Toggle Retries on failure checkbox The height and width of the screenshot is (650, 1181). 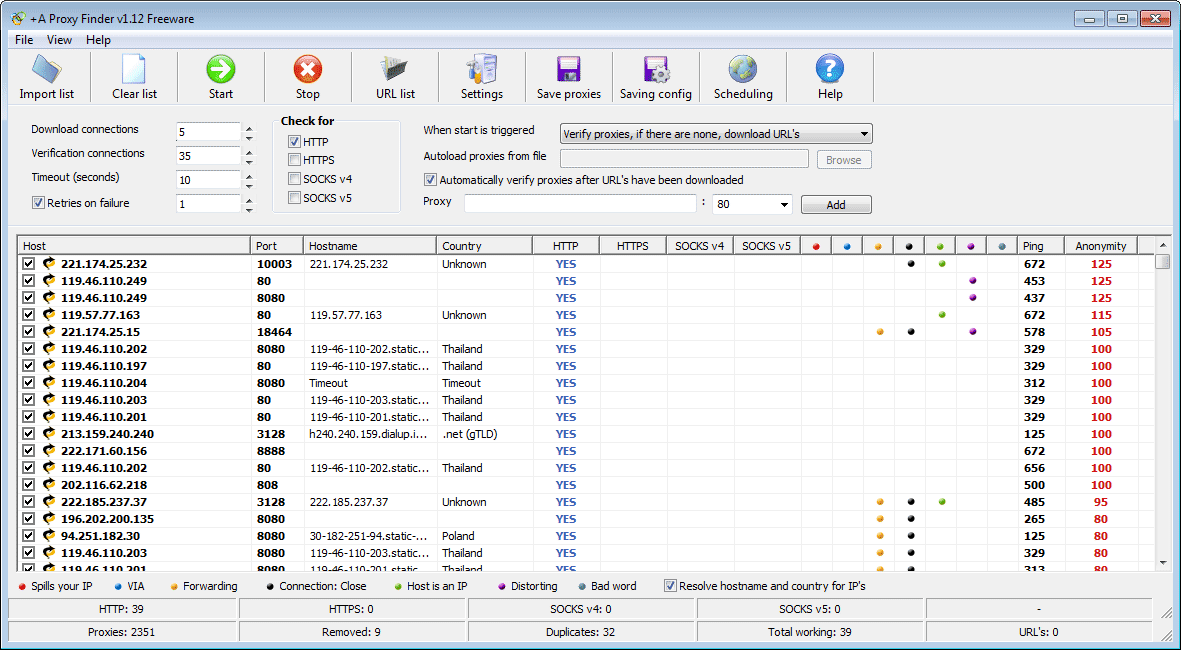pos(38,203)
